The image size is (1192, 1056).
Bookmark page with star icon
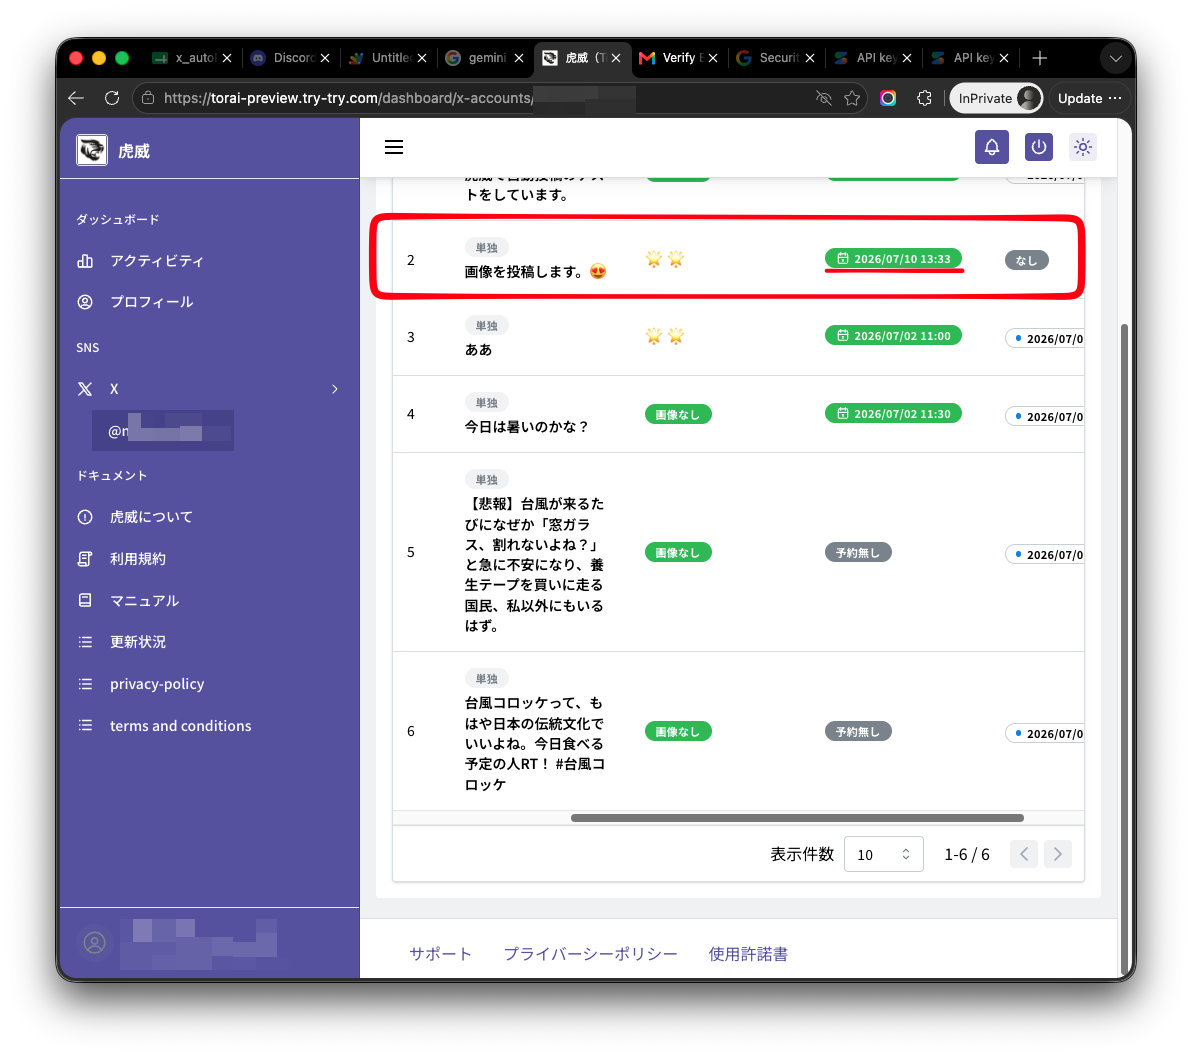(852, 98)
